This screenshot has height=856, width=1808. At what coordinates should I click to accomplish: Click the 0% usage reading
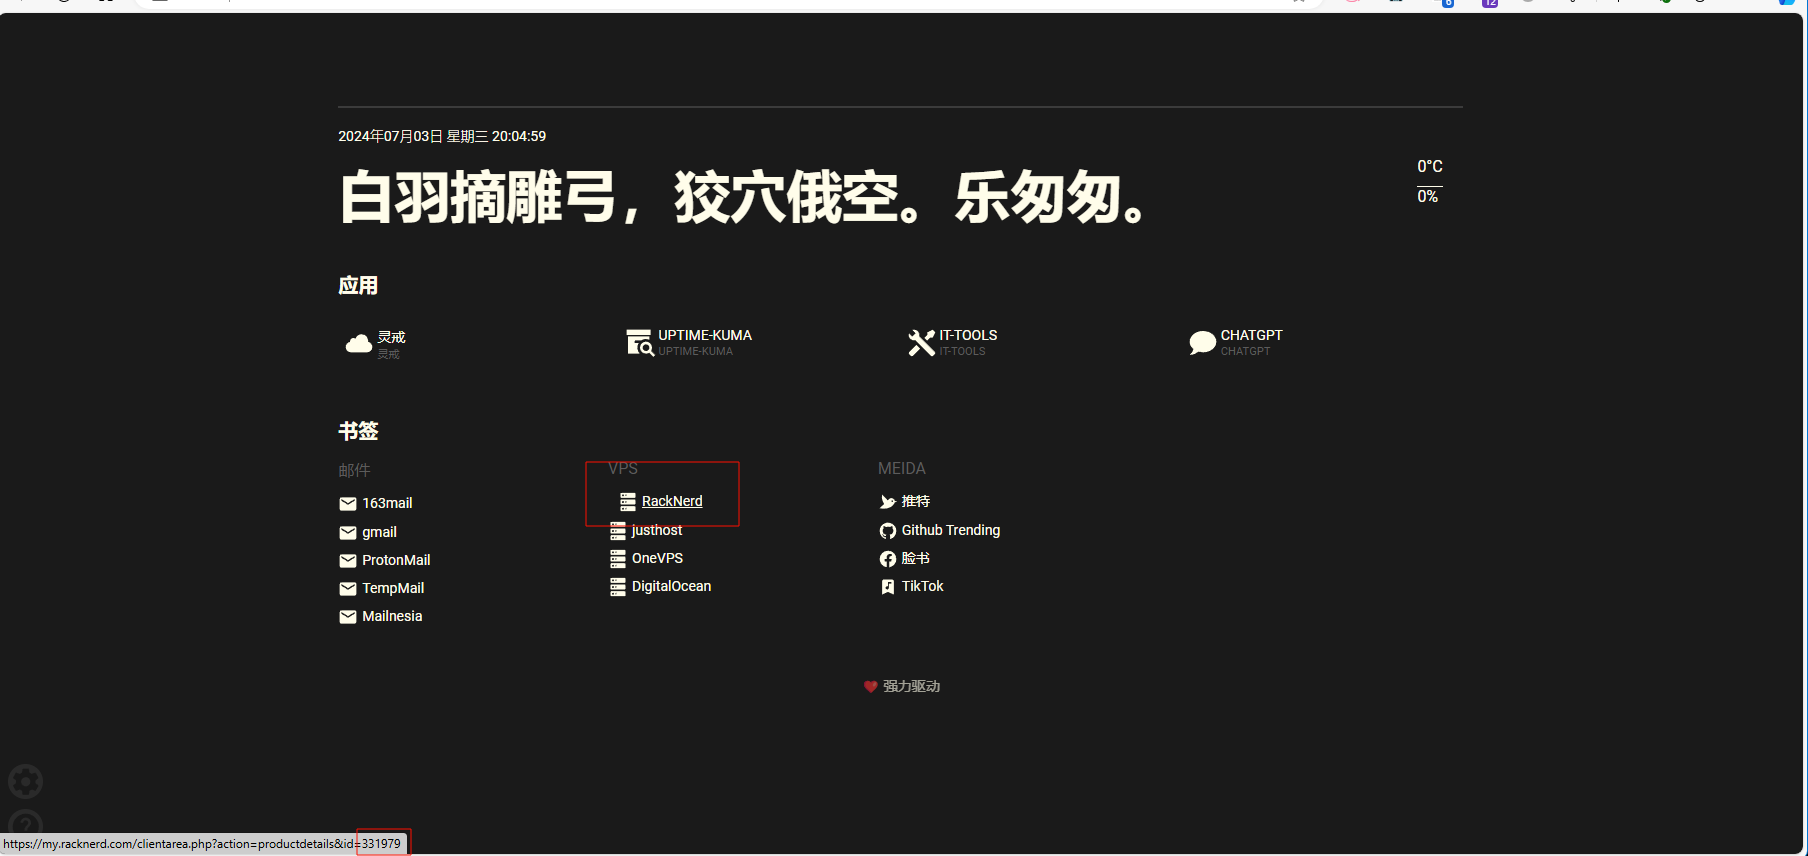click(1428, 196)
